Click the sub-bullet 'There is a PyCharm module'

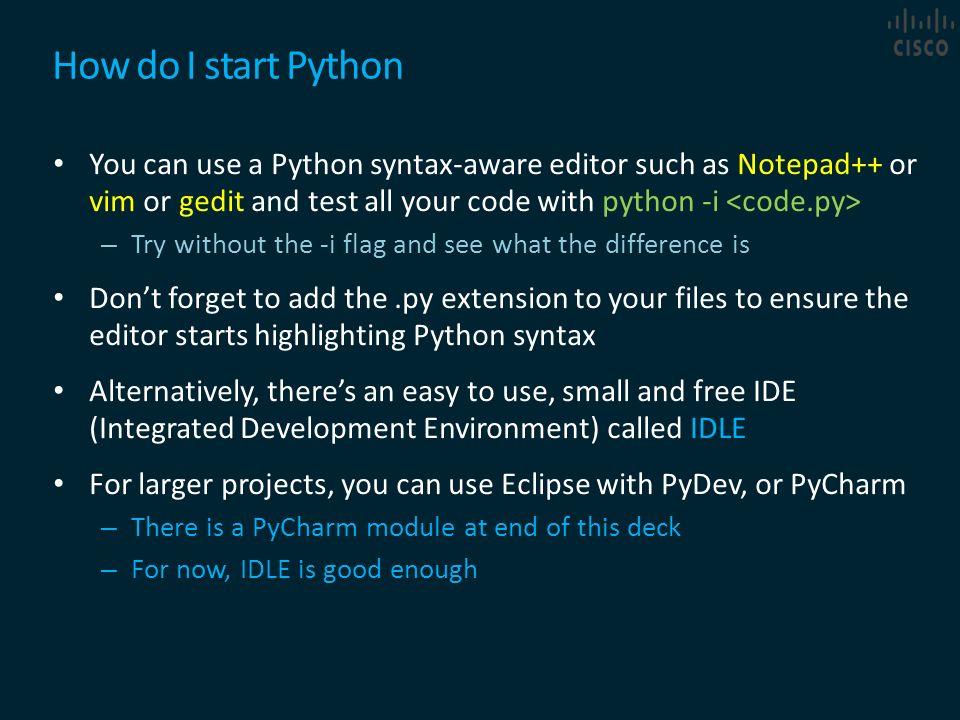(x=406, y=528)
